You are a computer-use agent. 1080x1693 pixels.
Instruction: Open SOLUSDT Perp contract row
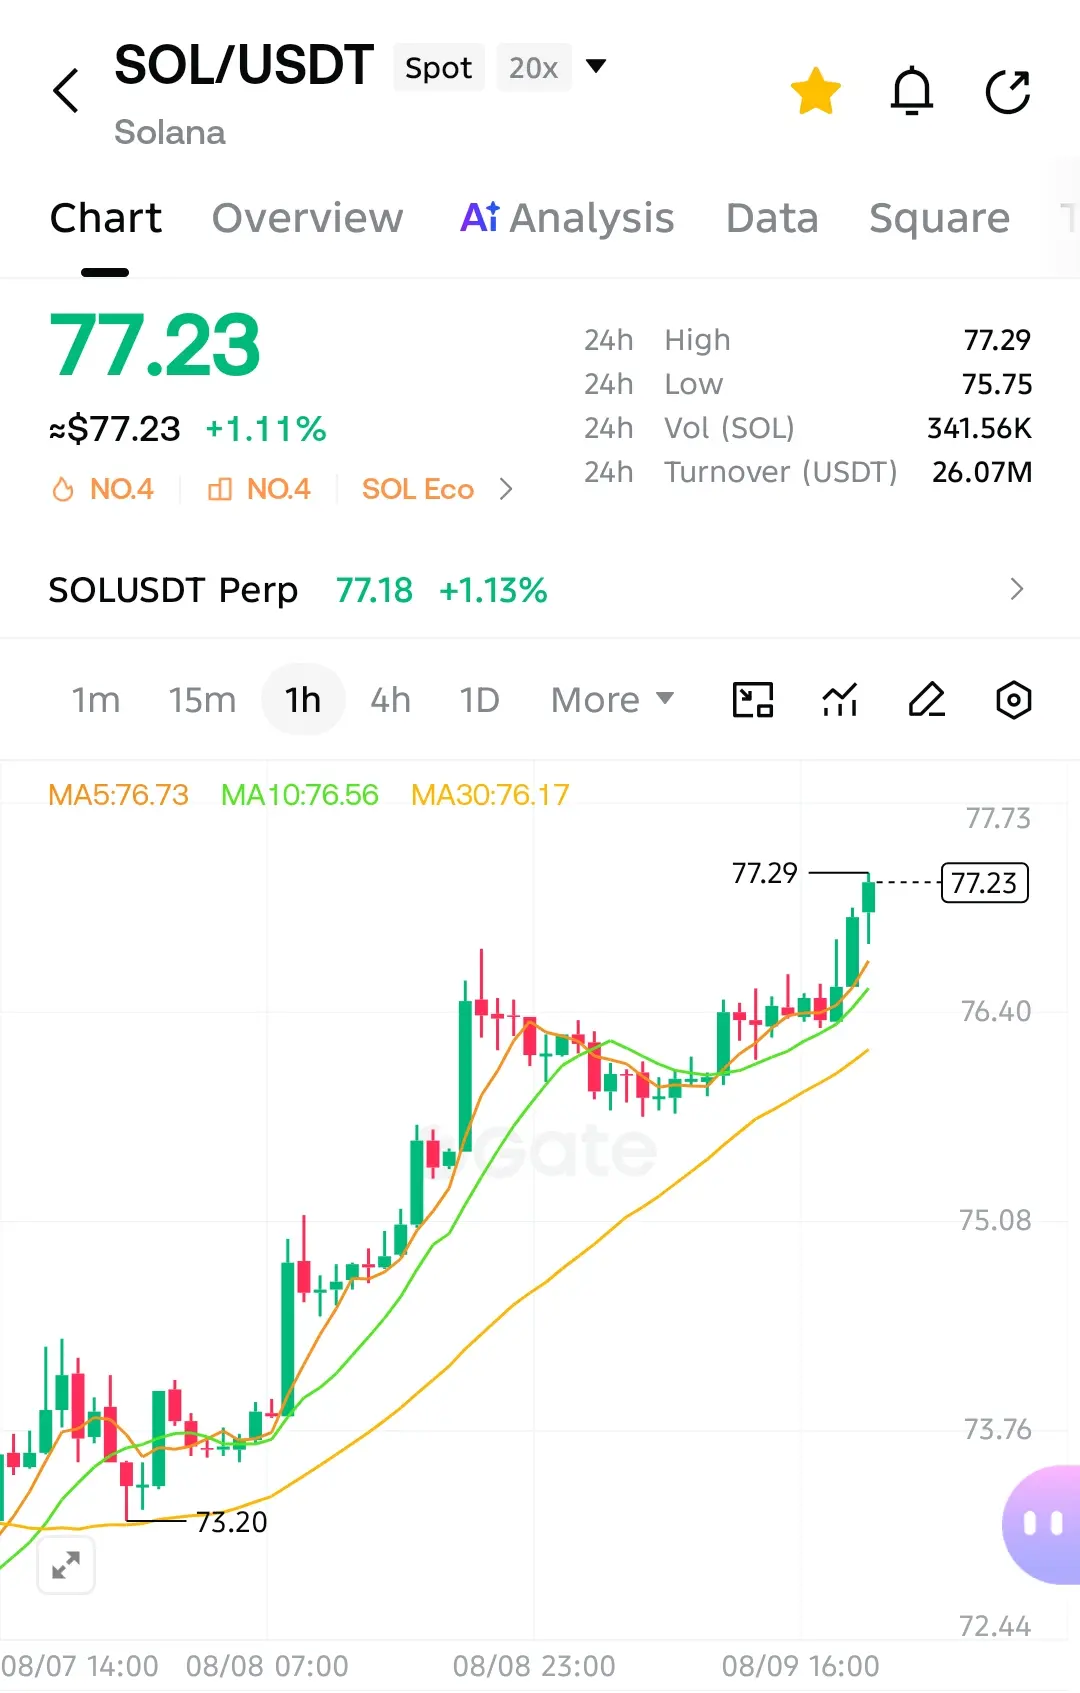tap(540, 590)
